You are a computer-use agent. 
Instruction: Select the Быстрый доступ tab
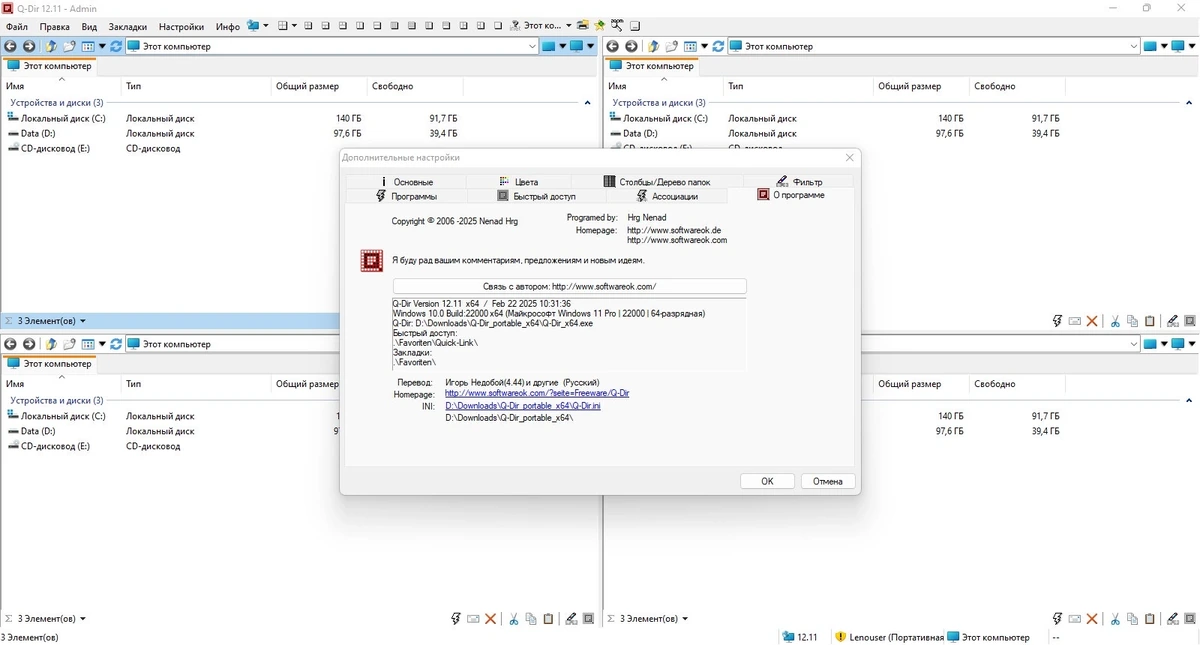(536, 196)
